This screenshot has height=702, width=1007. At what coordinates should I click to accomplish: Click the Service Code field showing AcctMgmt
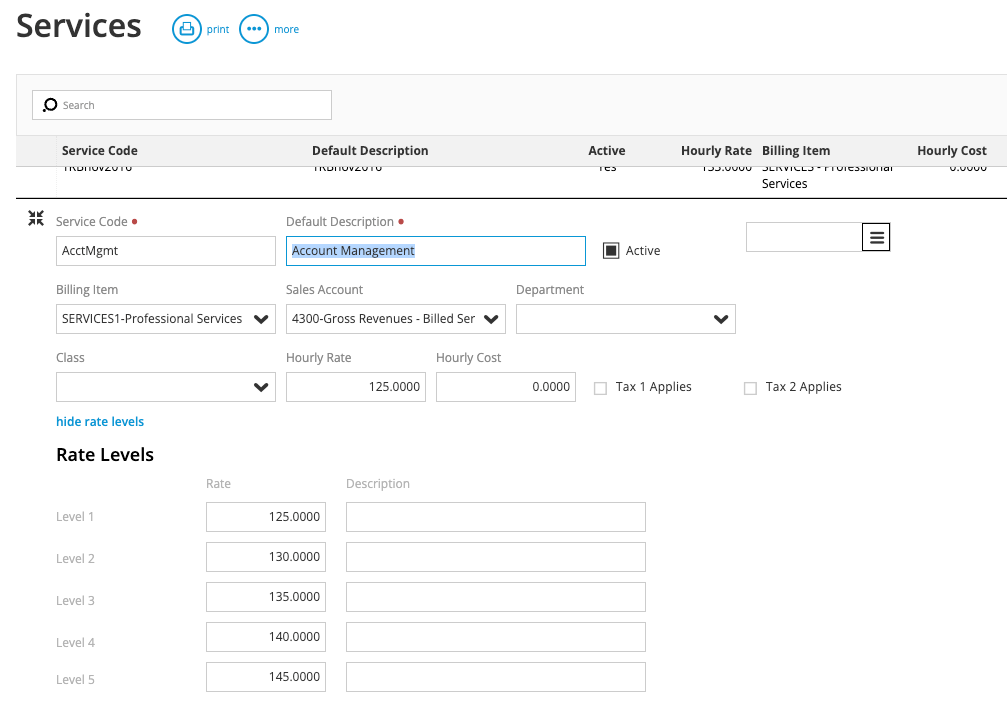[x=165, y=250]
